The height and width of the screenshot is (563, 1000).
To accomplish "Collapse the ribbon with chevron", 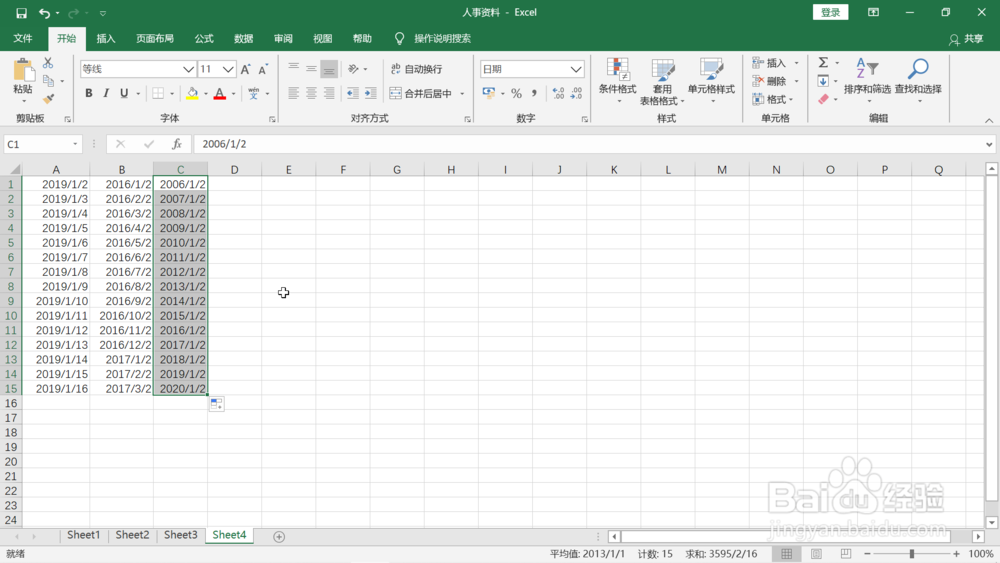I will [989, 120].
